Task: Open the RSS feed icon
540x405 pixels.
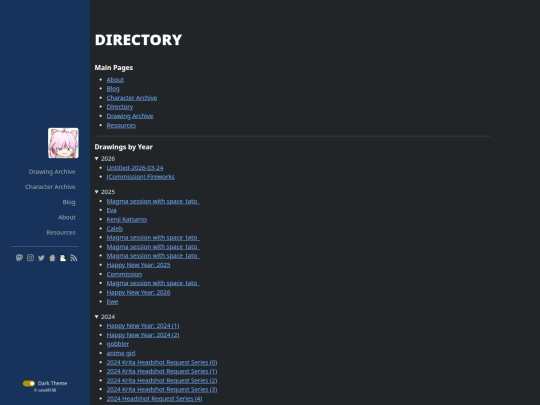Action: point(74,258)
